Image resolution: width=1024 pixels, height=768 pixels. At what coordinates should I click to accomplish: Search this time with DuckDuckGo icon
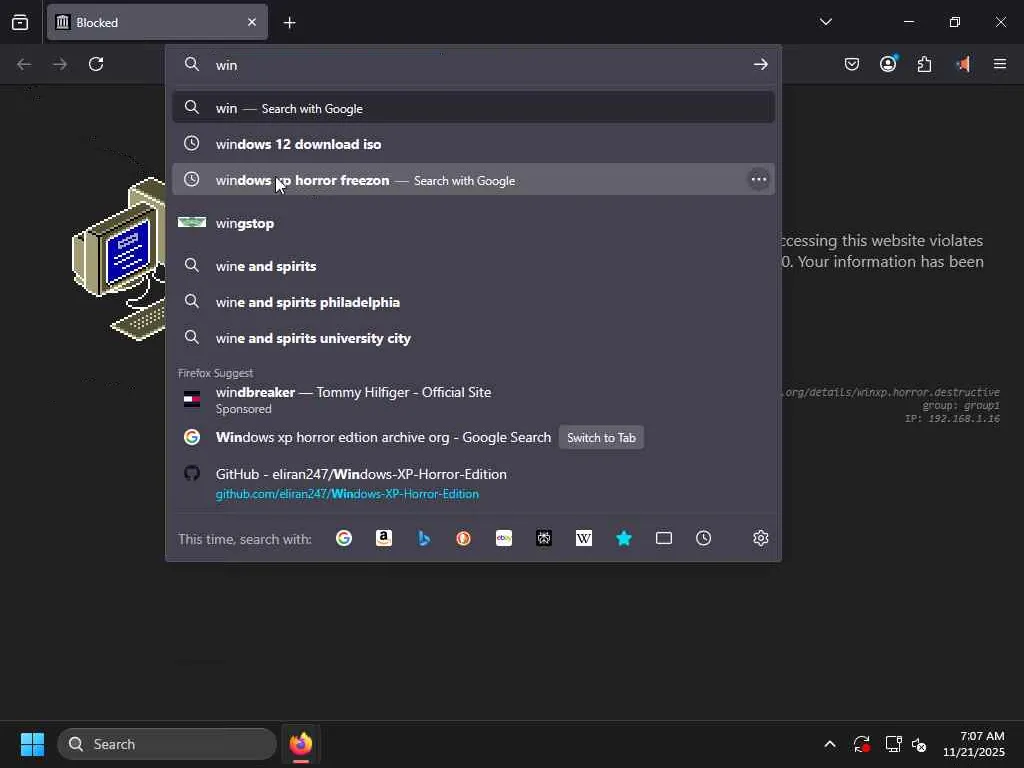464,538
